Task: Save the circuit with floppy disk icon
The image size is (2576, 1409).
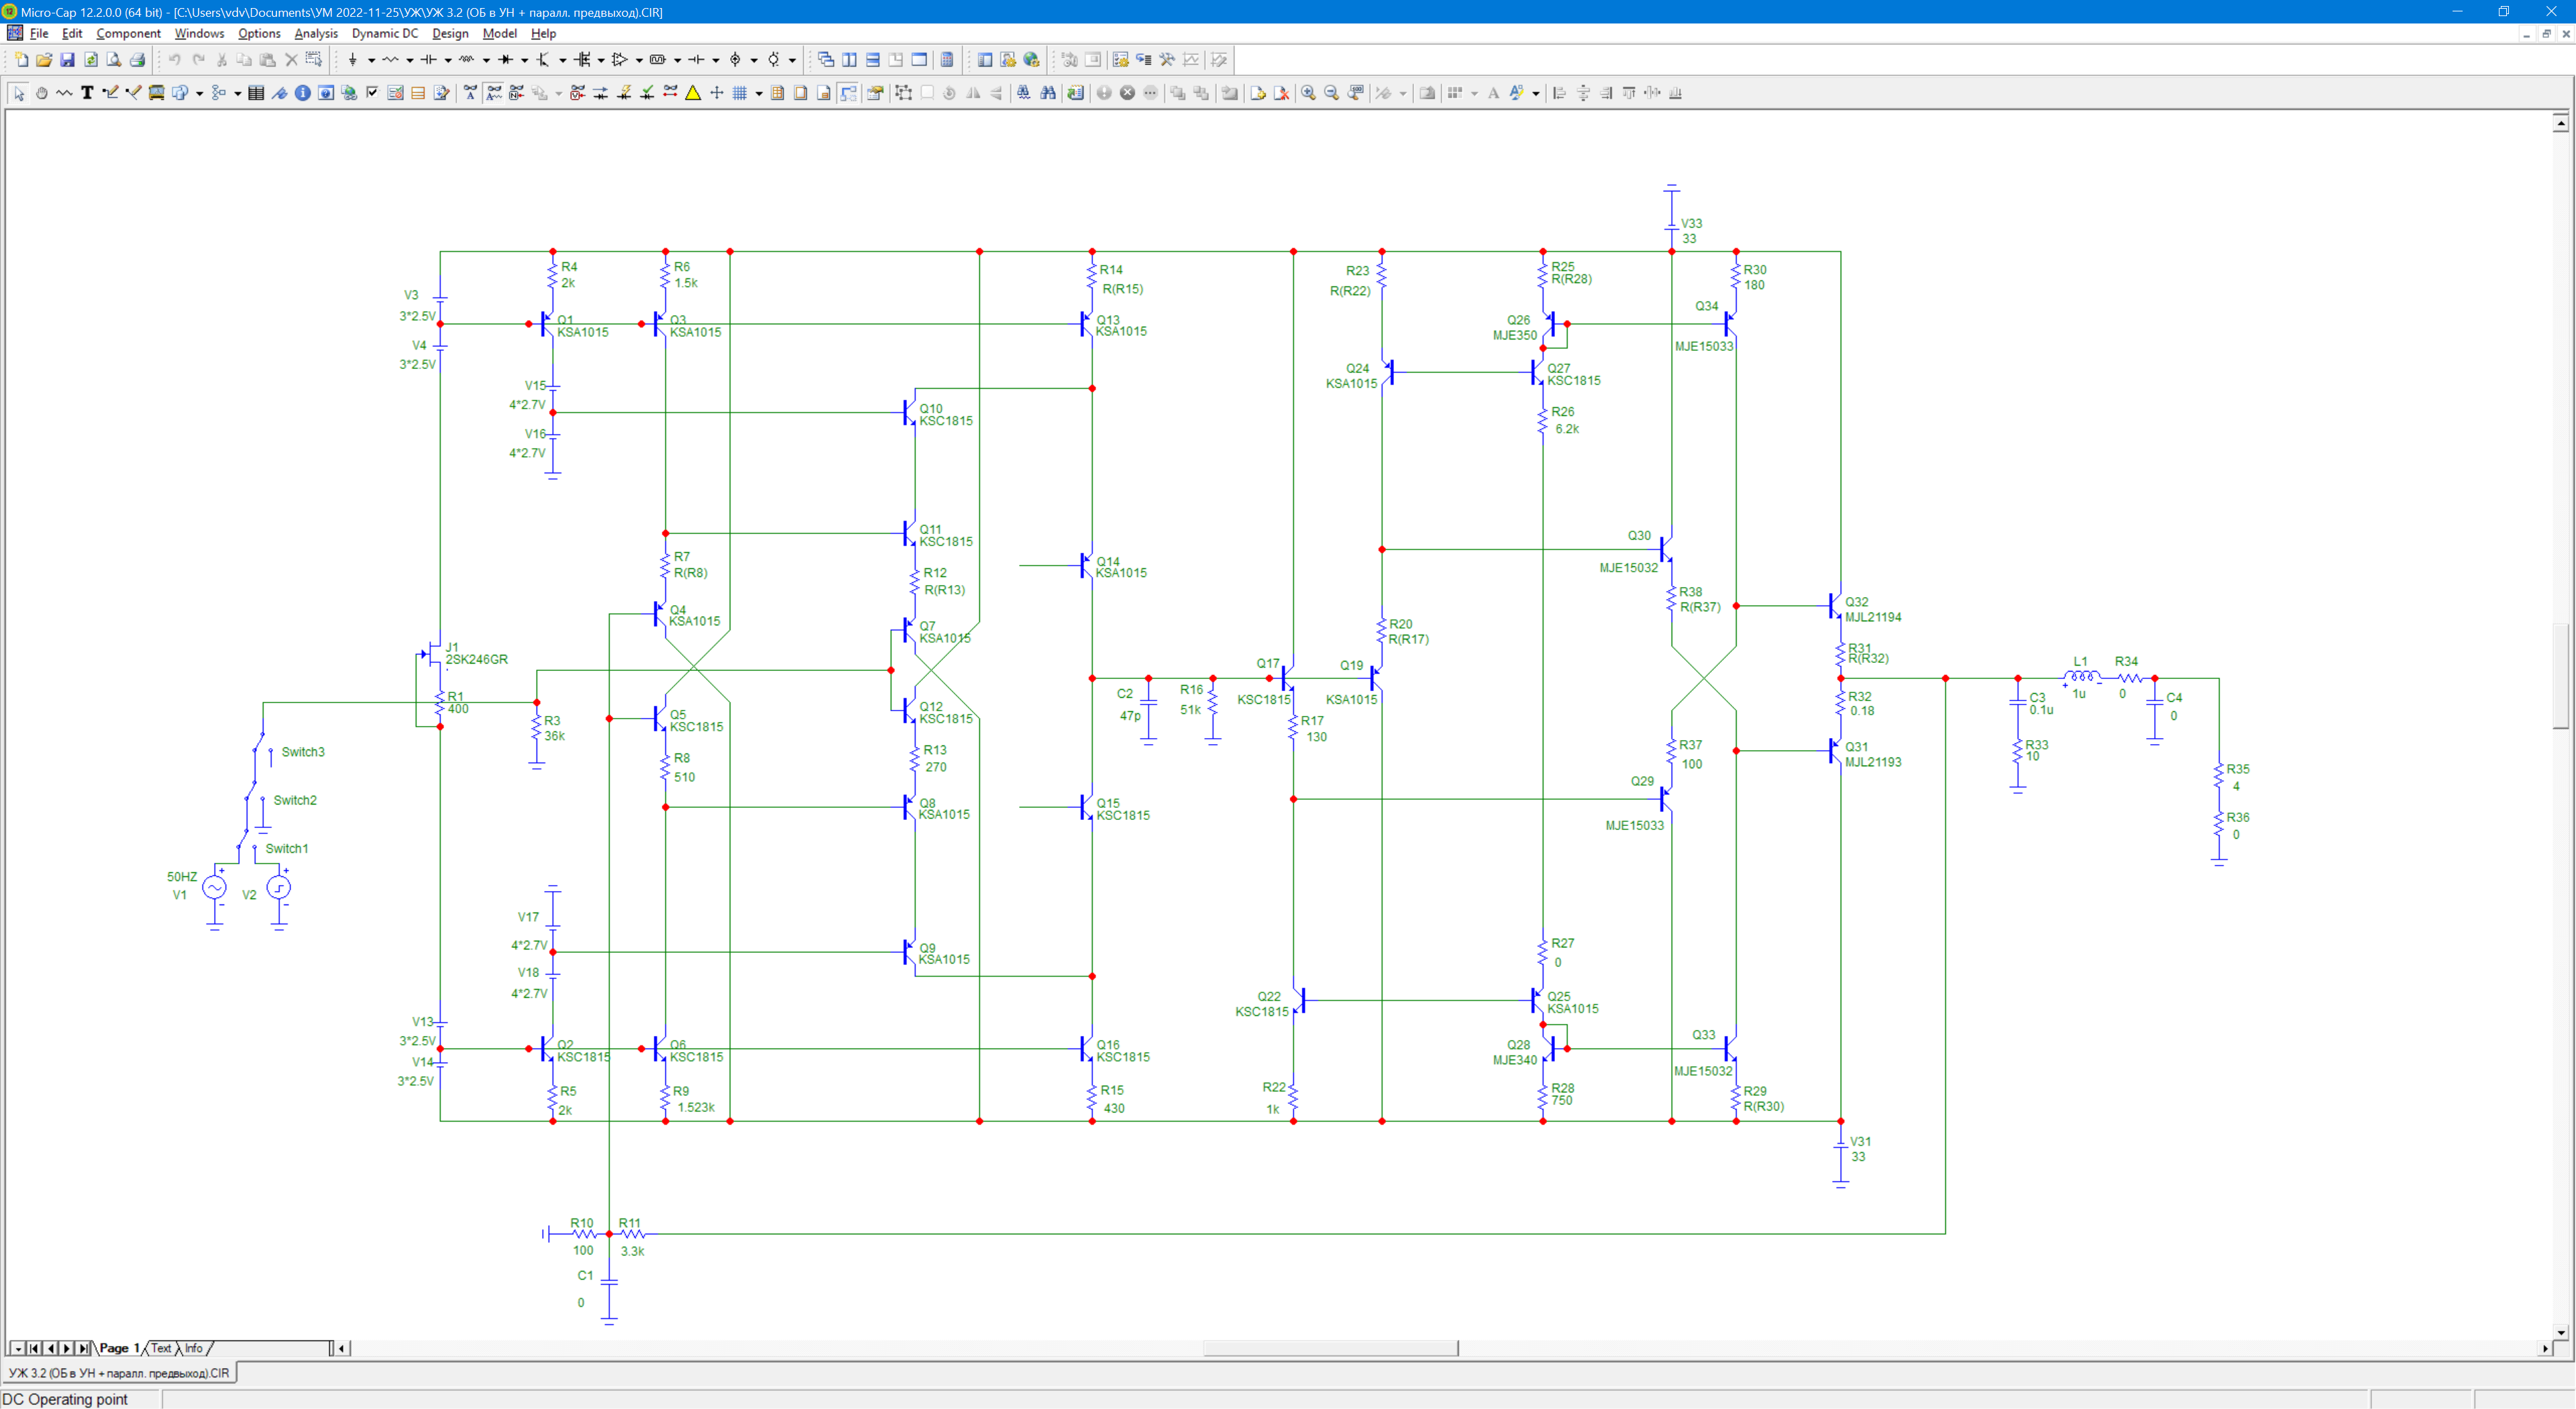Action: 67,60
